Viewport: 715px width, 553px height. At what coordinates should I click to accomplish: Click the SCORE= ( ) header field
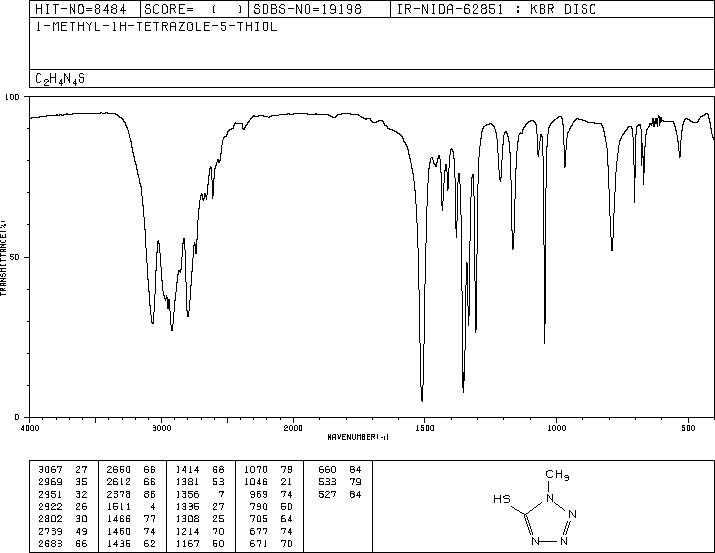[x=194, y=10]
